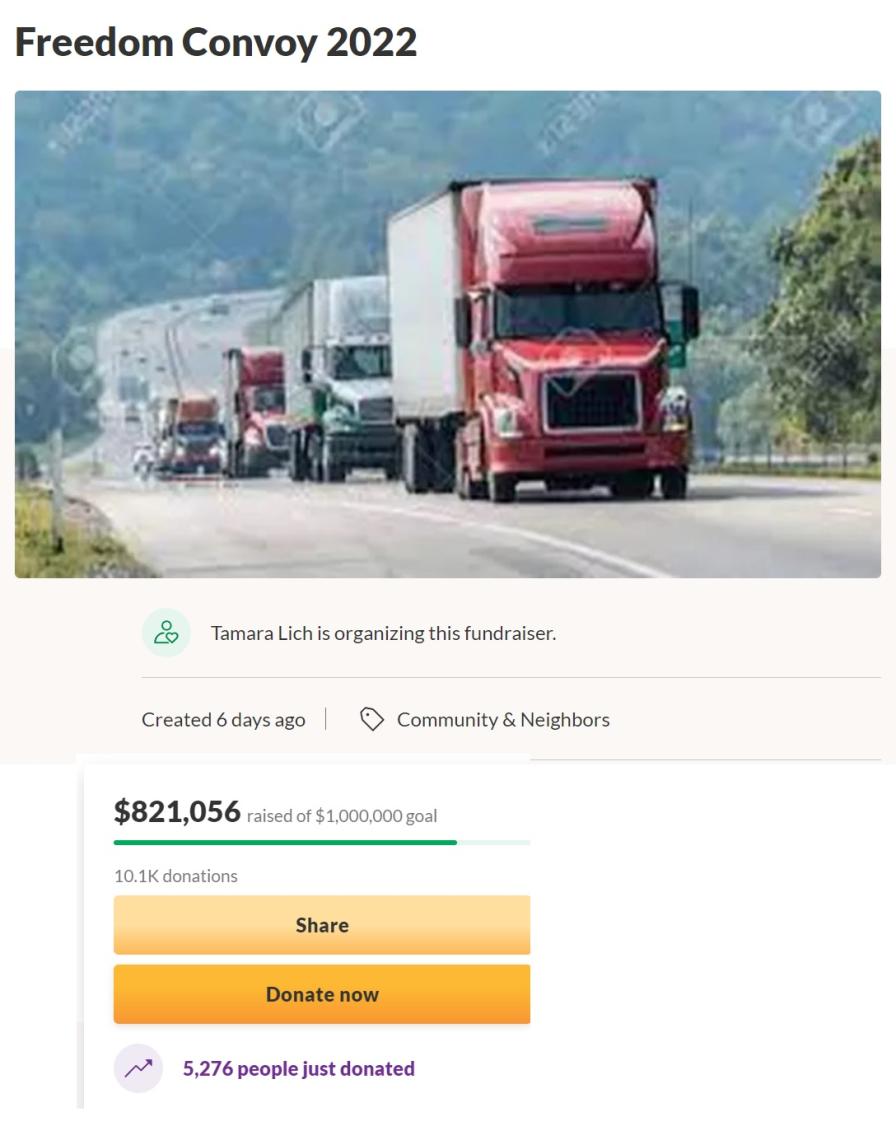The height and width of the screenshot is (1140, 896).
Task: Click the 5,276 people just donated text
Action: [299, 1069]
